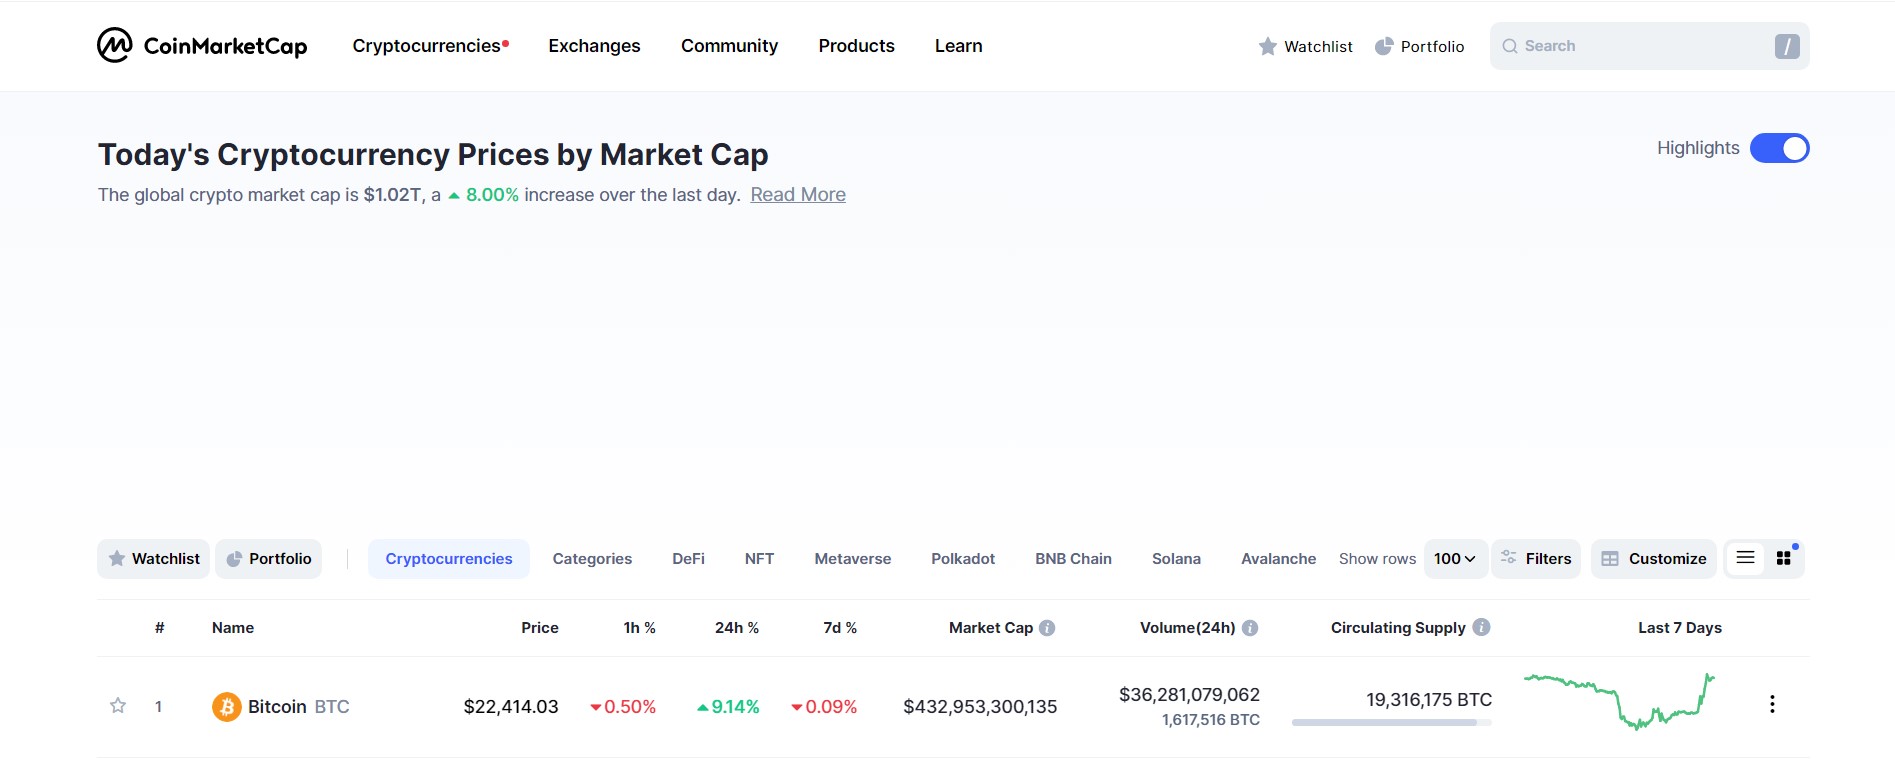Image resolution: width=1895 pixels, height=759 pixels.
Task: Select the Cryptocurrencies tab
Action: (449, 559)
